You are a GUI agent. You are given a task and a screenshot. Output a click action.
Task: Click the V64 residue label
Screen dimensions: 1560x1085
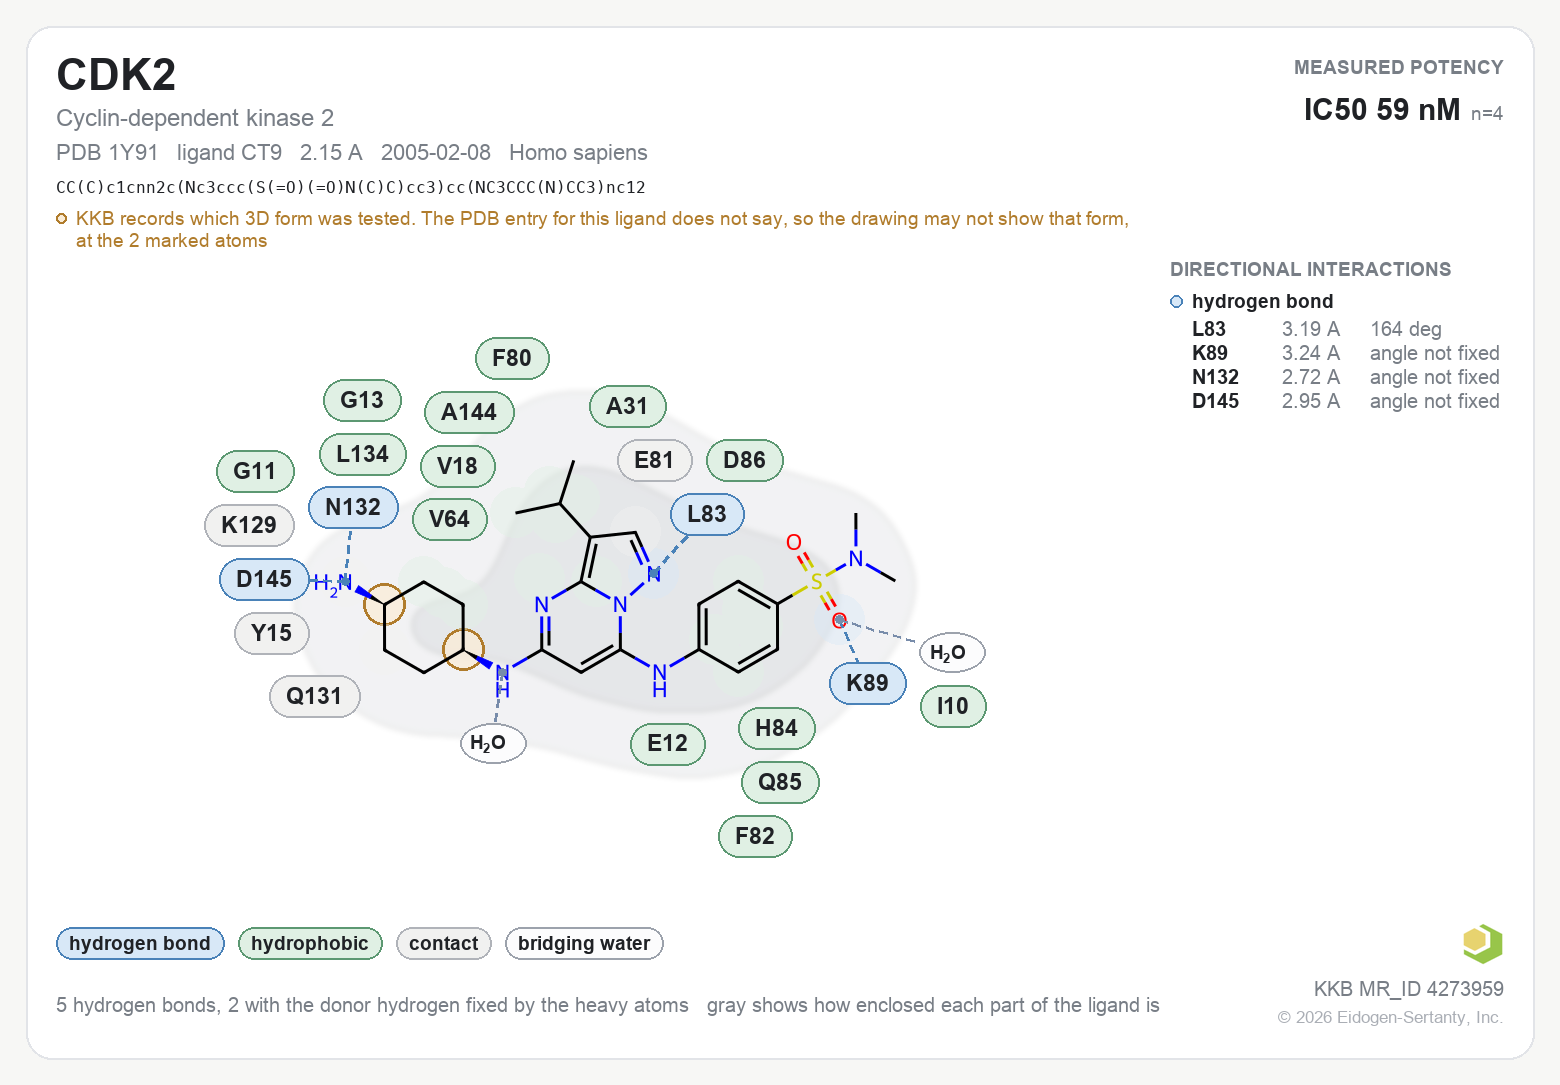coord(449,519)
